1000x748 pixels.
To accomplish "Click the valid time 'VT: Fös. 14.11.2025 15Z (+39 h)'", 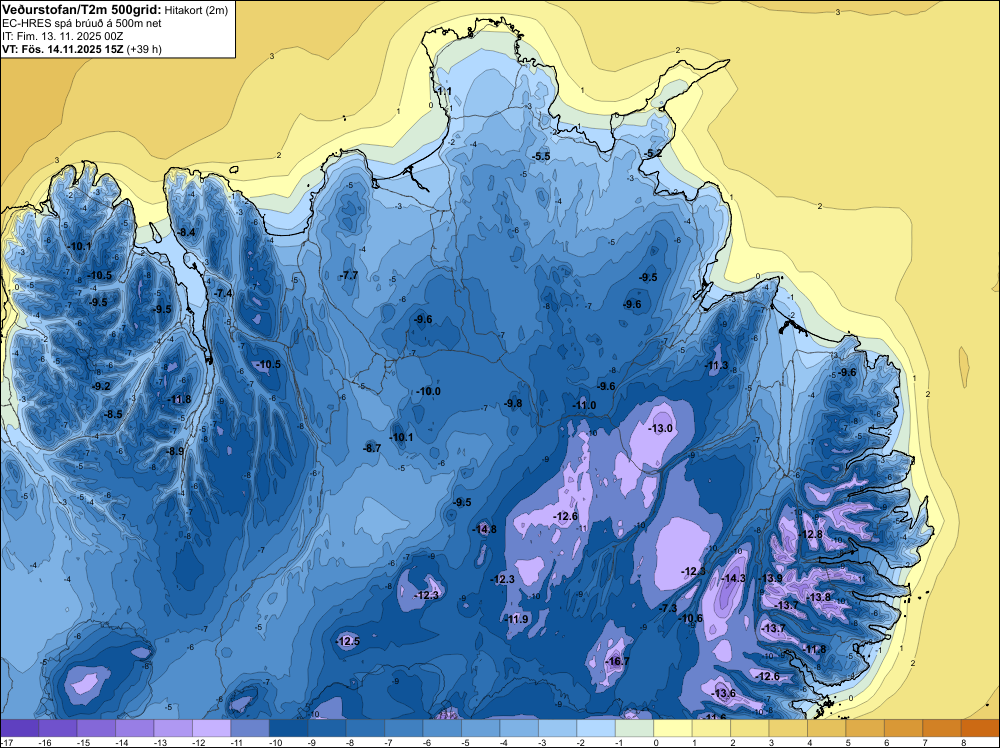I will click(82, 49).
